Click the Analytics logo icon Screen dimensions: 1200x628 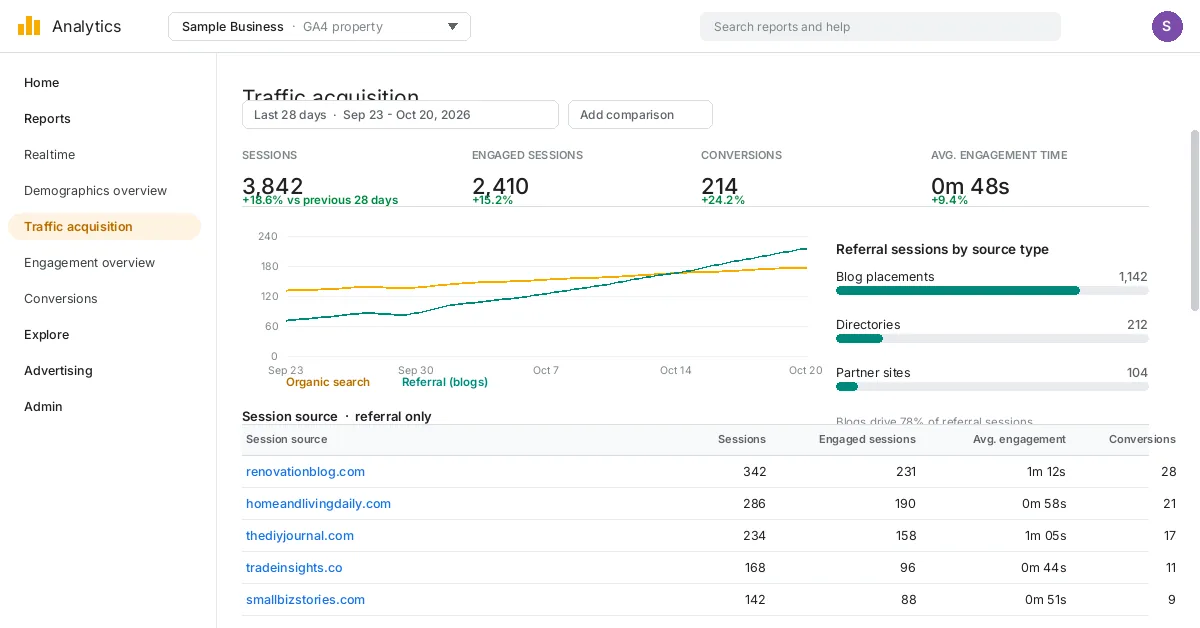point(29,26)
